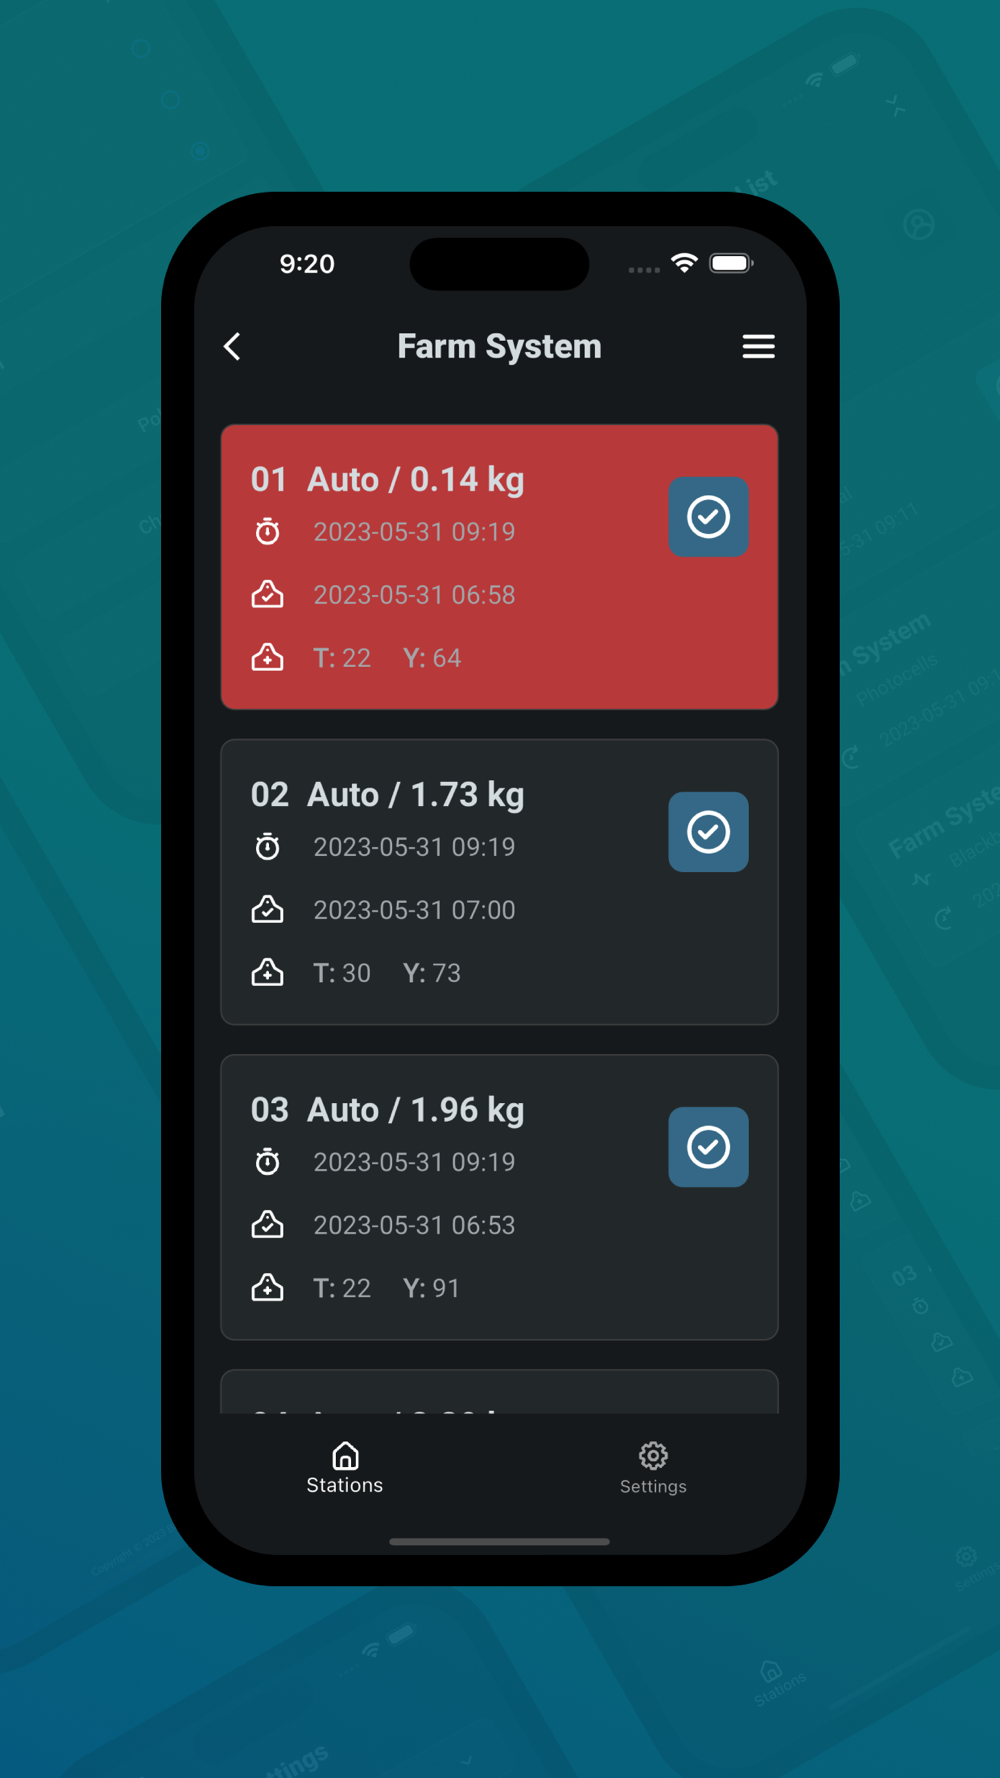Switch to the Settings tab
The width and height of the screenshot is (1000, 1778).
point(653,1468)
